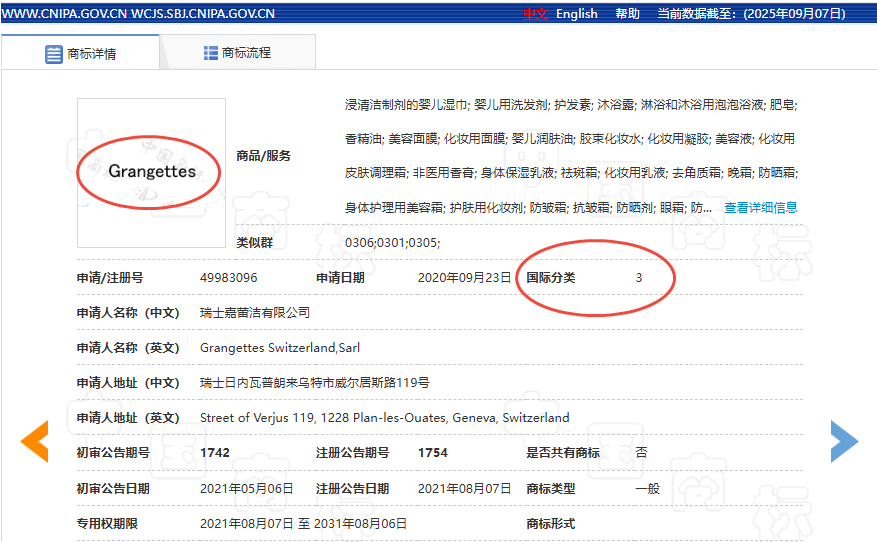Click the 申请日期 label
This screenshot has height=542, width=877.
[x=340, y=277]
